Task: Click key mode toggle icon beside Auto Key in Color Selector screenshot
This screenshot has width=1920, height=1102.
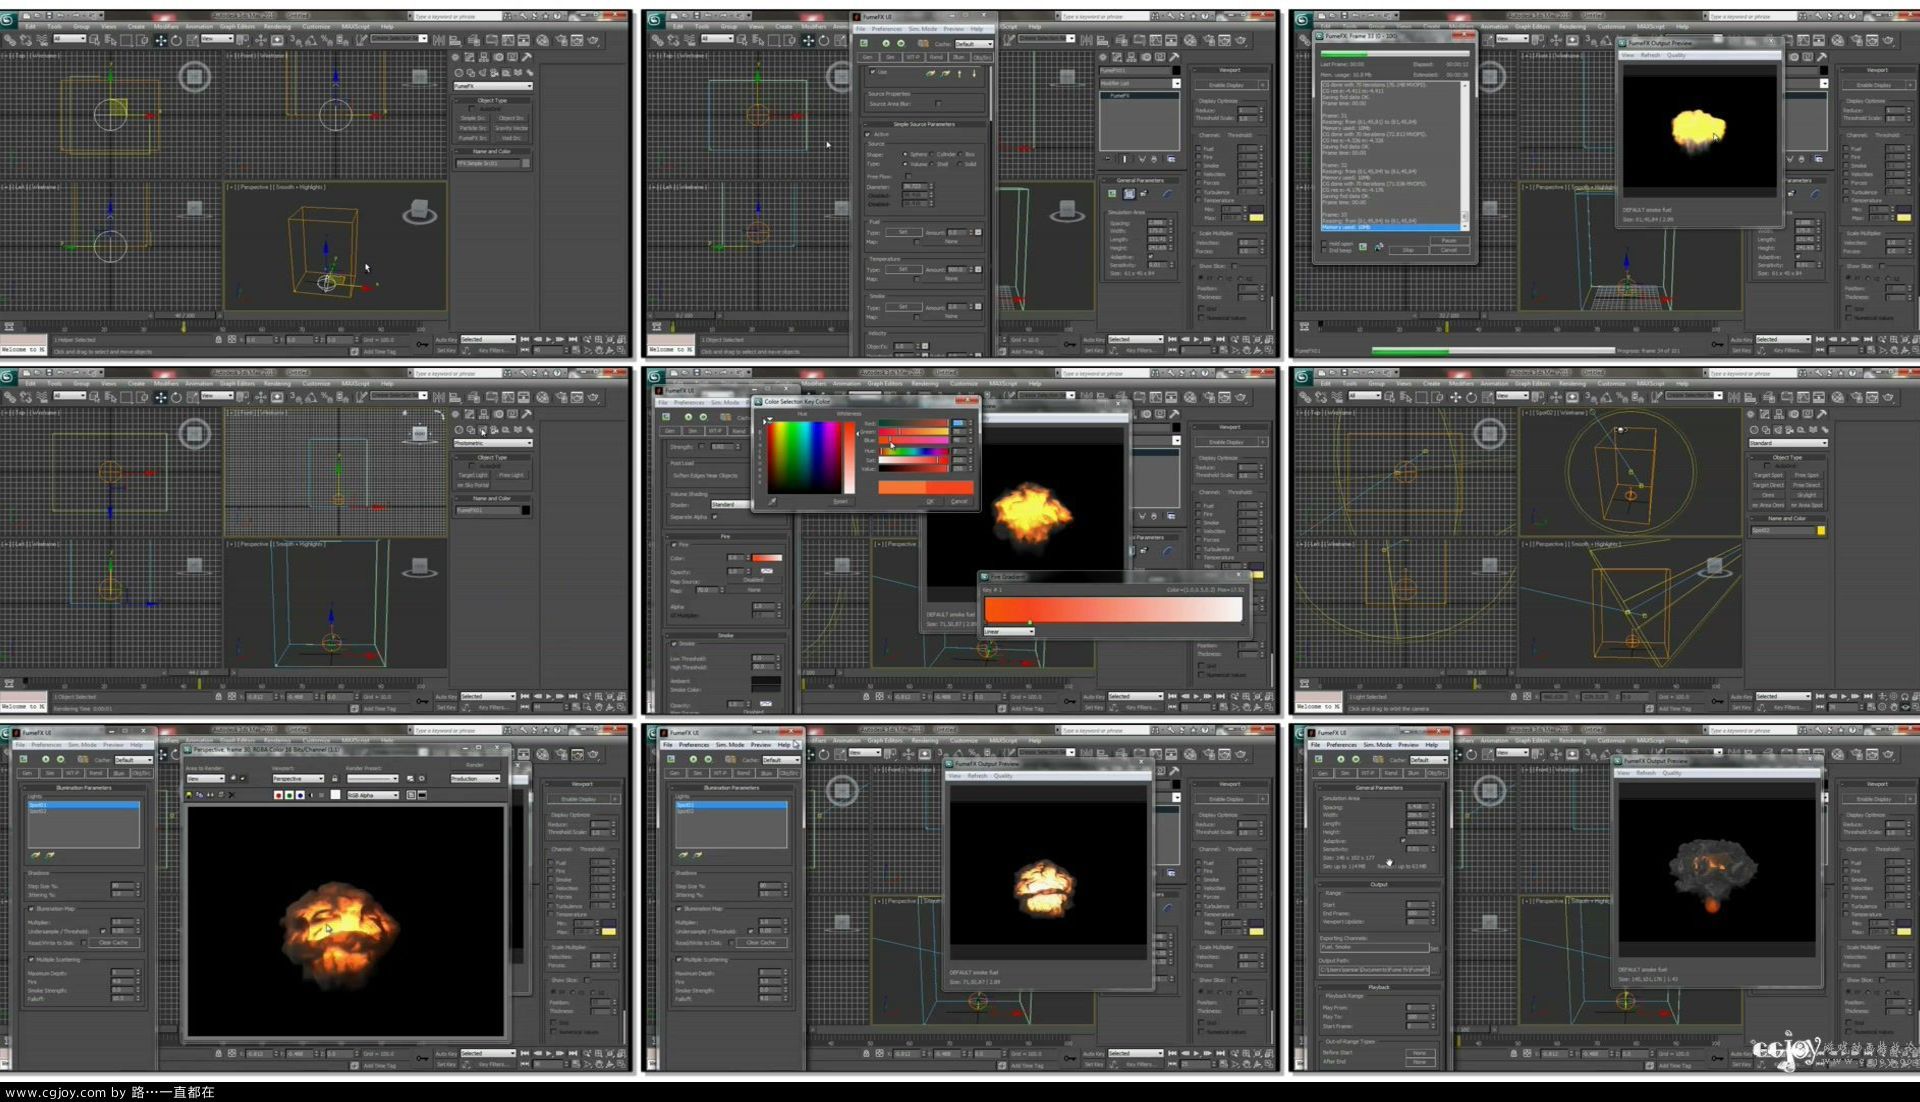Action: (1070, 700)
